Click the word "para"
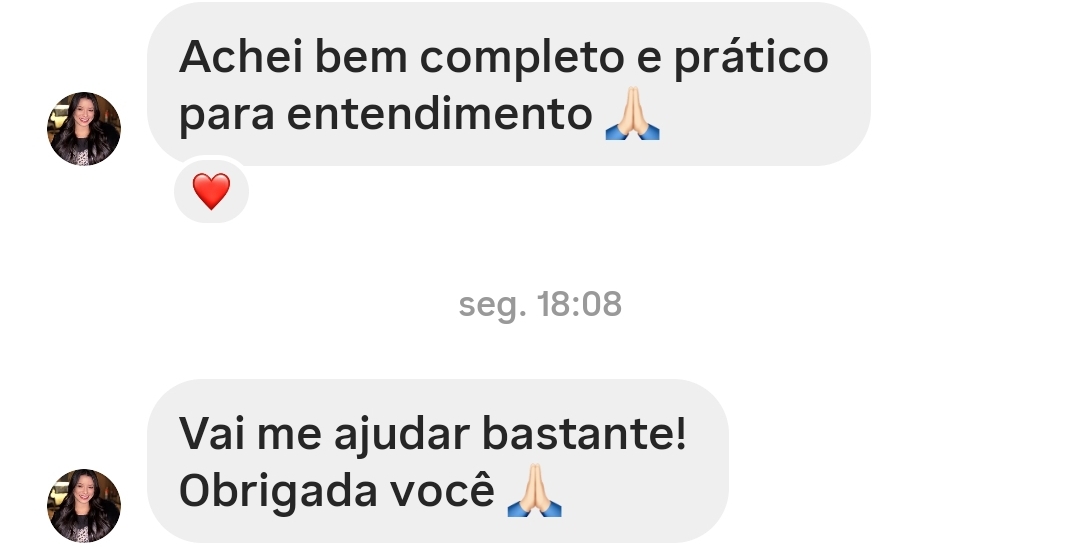This screenshot has height=550, width=1080. pyautogui.click(x=227, y=117)
